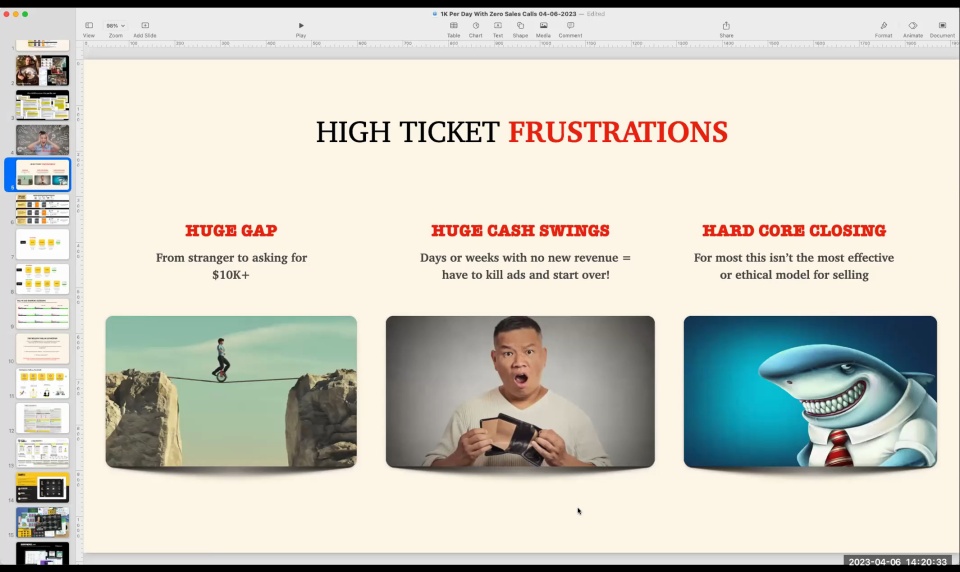Select slide 13 thumbnail in navigator
This screenshot has height=572, width=960.
(x=42, y=453)
